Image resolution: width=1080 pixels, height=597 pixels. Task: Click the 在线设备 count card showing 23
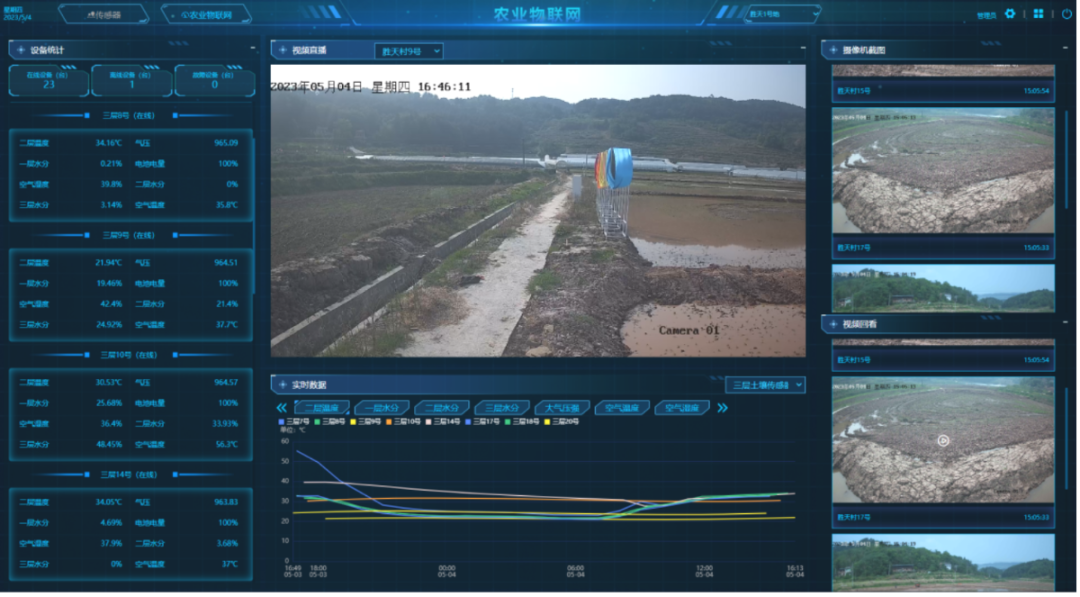click(48, 81)
